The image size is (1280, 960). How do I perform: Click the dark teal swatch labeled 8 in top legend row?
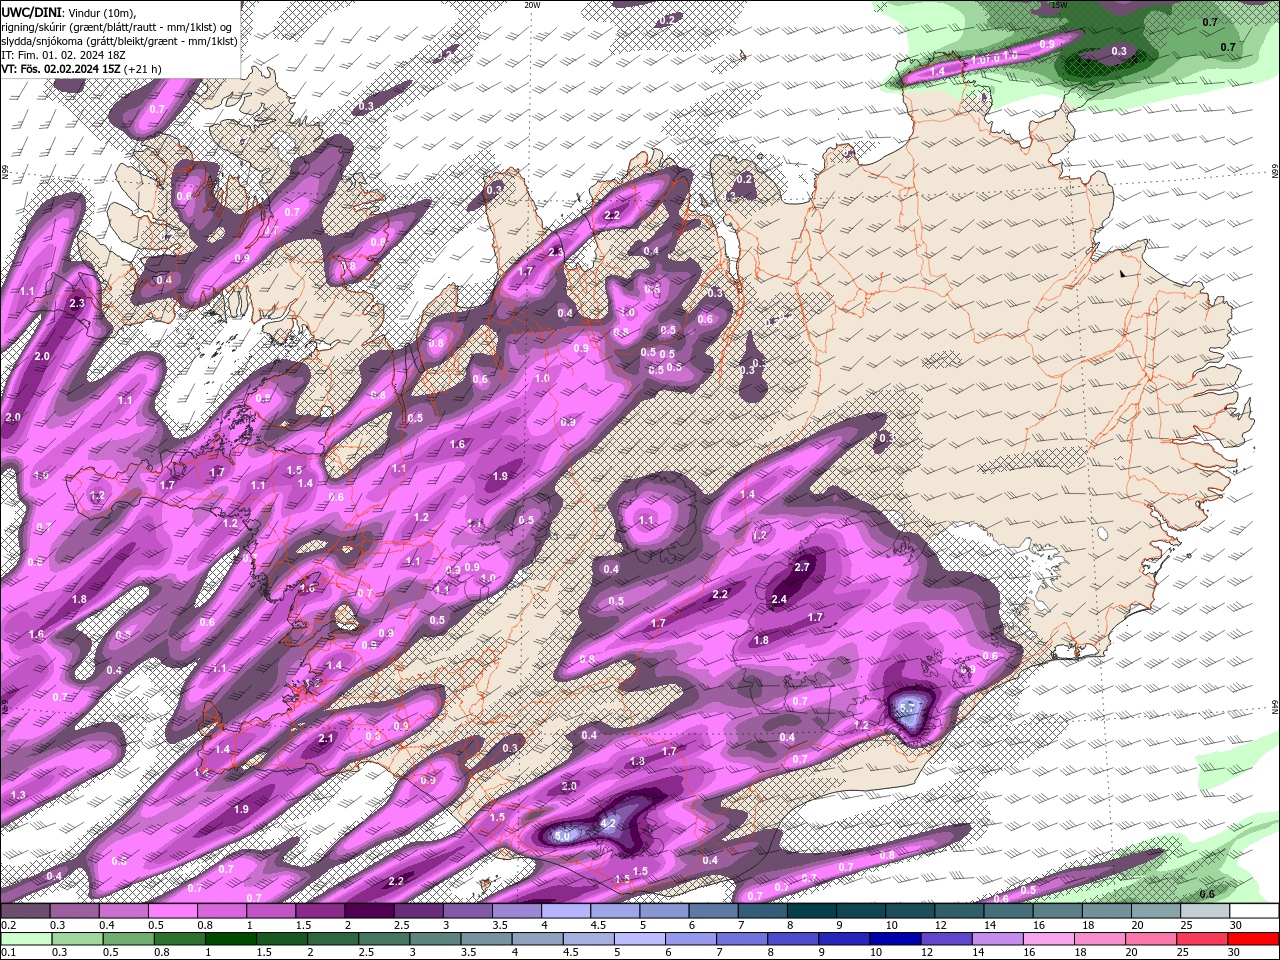pos(812,911)
